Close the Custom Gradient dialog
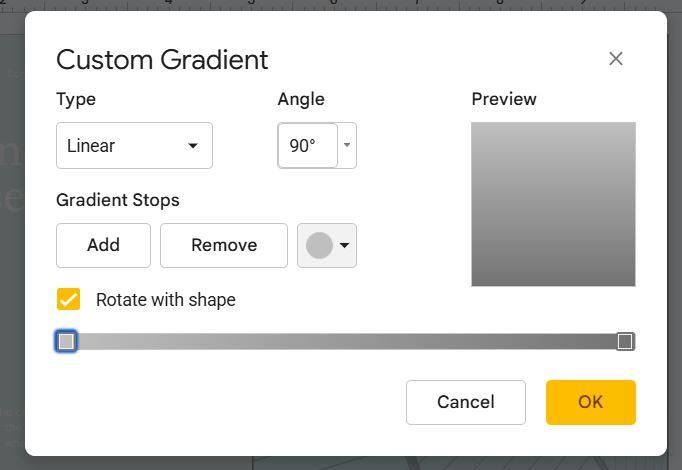The height and width of the screenshot is (470, 682). click(615, 59)
